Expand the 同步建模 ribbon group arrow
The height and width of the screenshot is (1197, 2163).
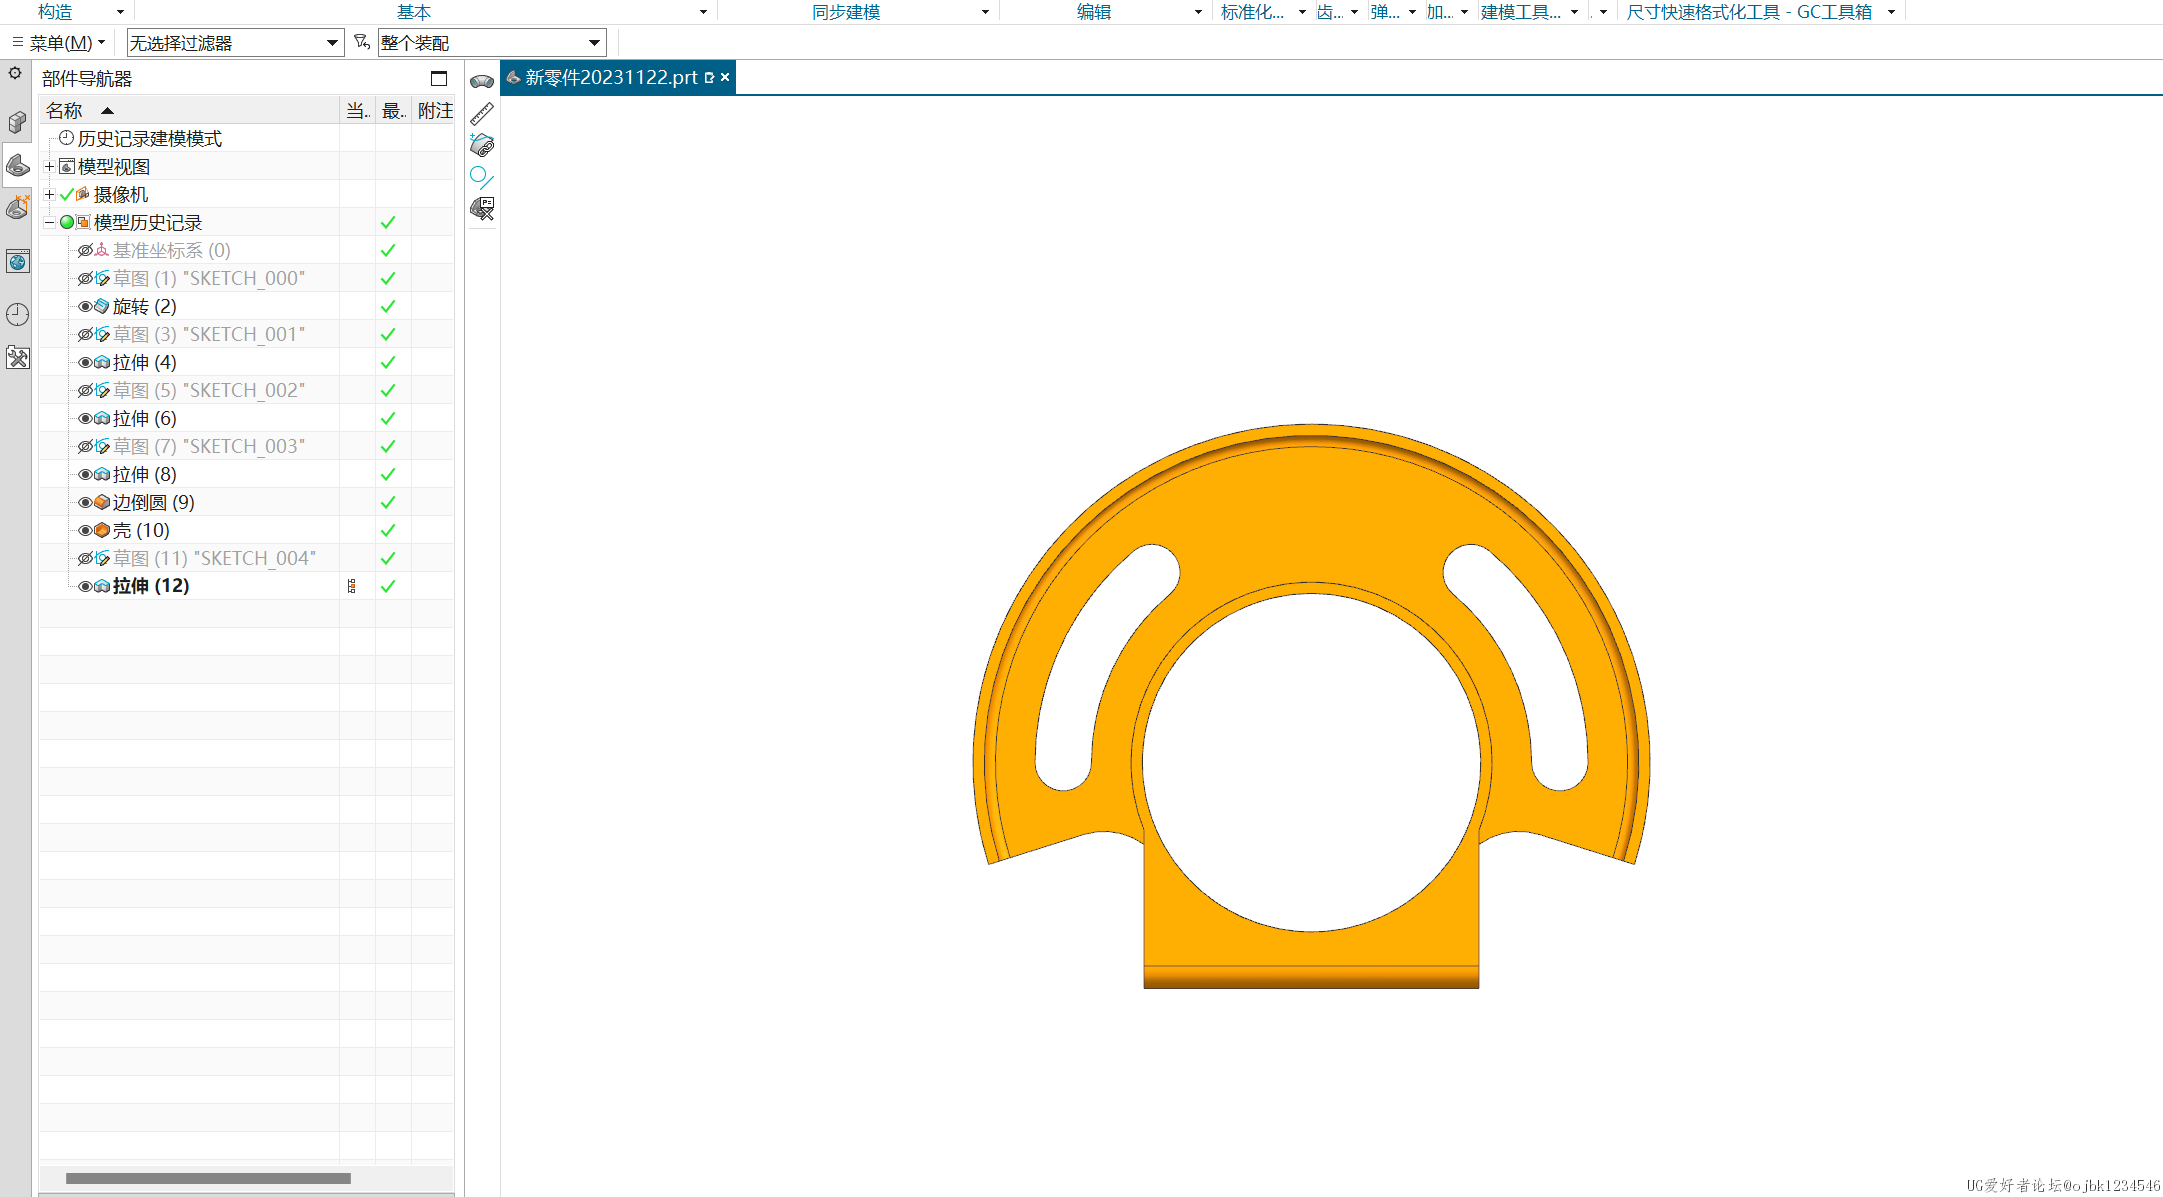tap(985, 12)
